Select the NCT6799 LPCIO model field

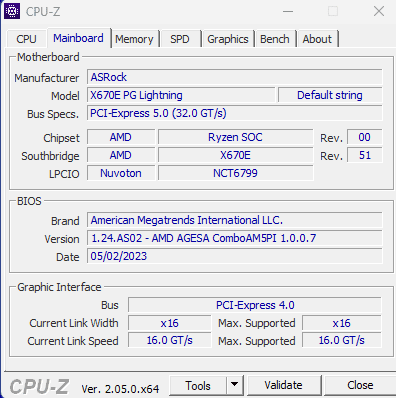click(x=235, y=173)
